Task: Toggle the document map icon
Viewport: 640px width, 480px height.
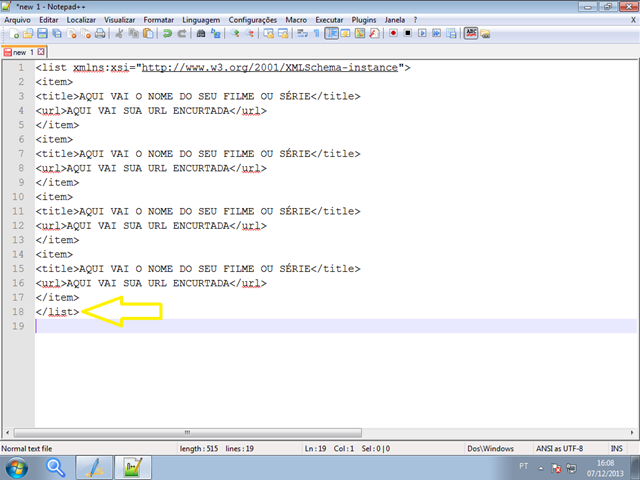Action: pyautogui.click(x=360, y=33)
